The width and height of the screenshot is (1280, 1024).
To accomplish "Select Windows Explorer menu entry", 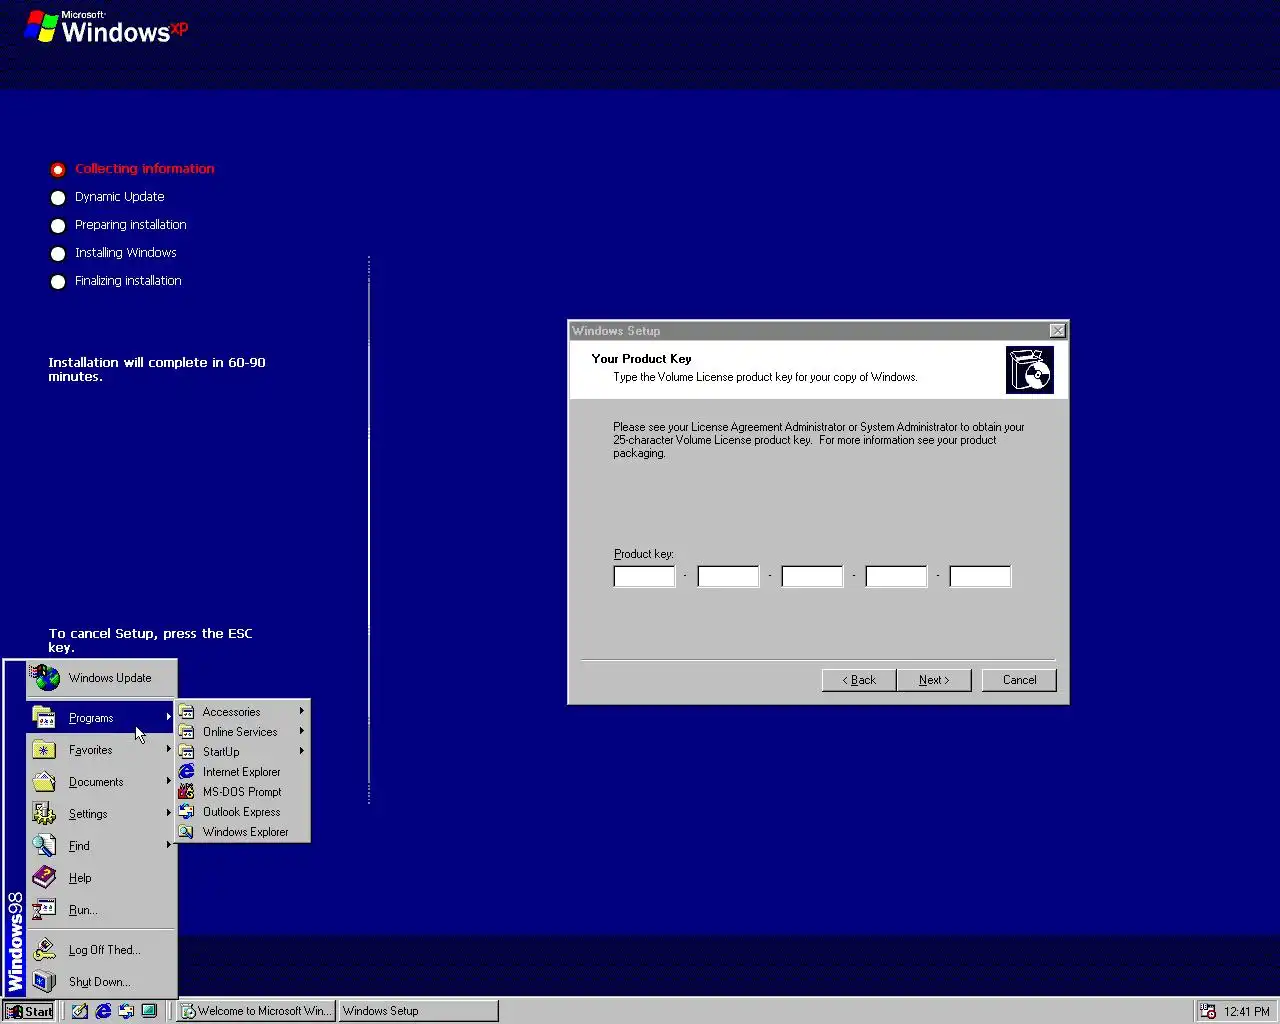I will pos(242,832).
